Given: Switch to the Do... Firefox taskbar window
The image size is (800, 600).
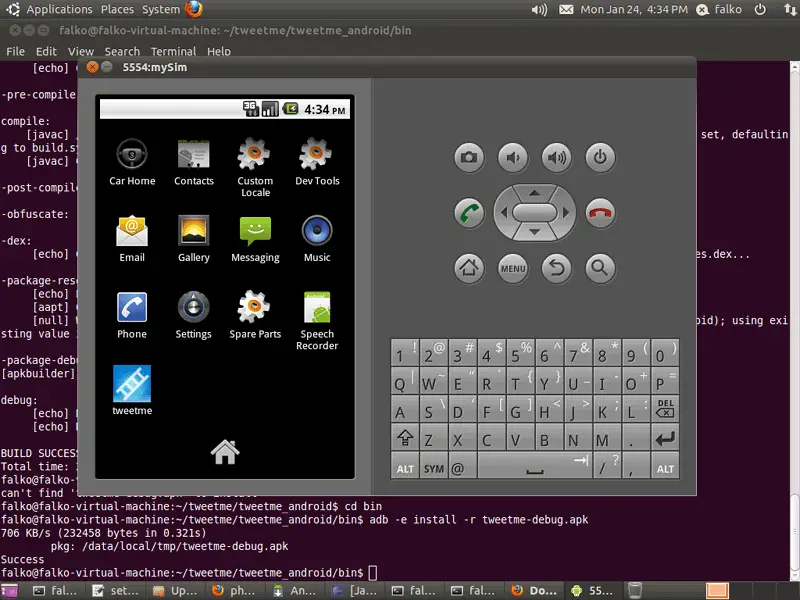Looking at the screenshot, I should 535,591.
